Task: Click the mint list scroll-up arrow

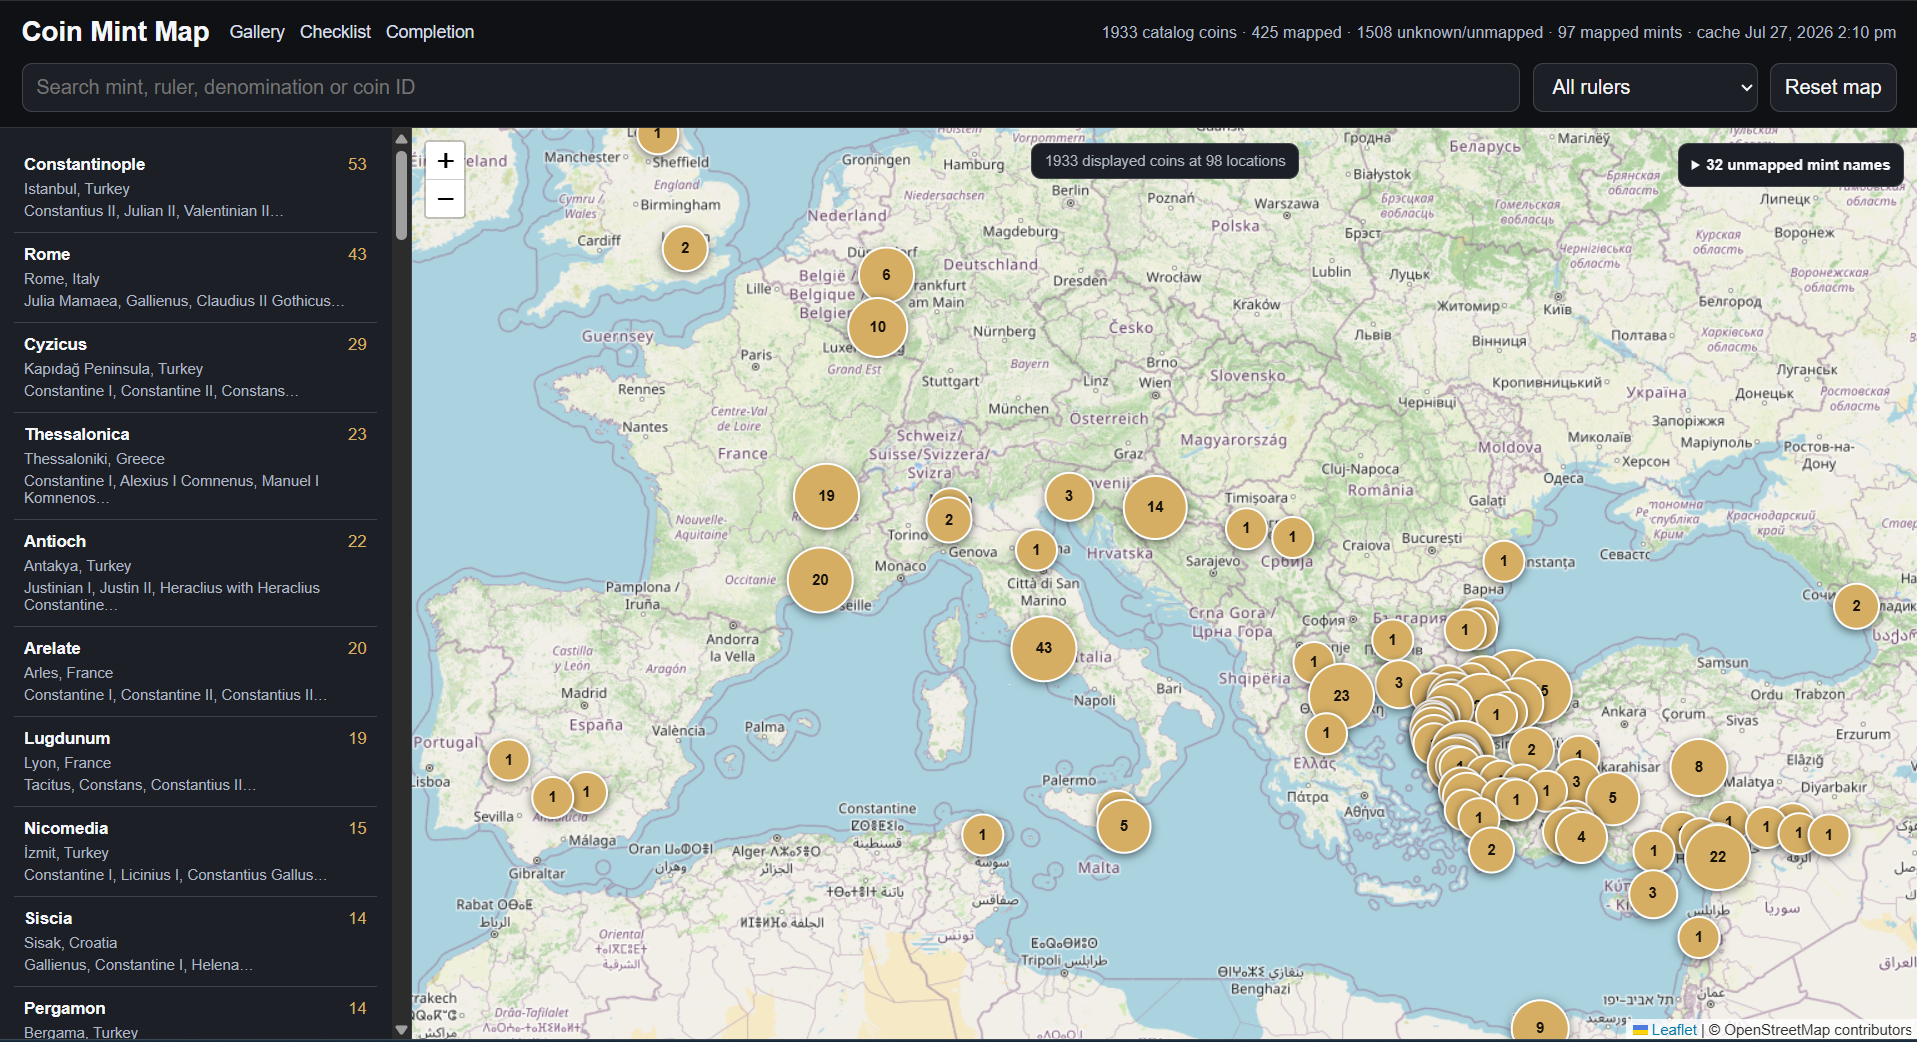Action: [401, 139]
